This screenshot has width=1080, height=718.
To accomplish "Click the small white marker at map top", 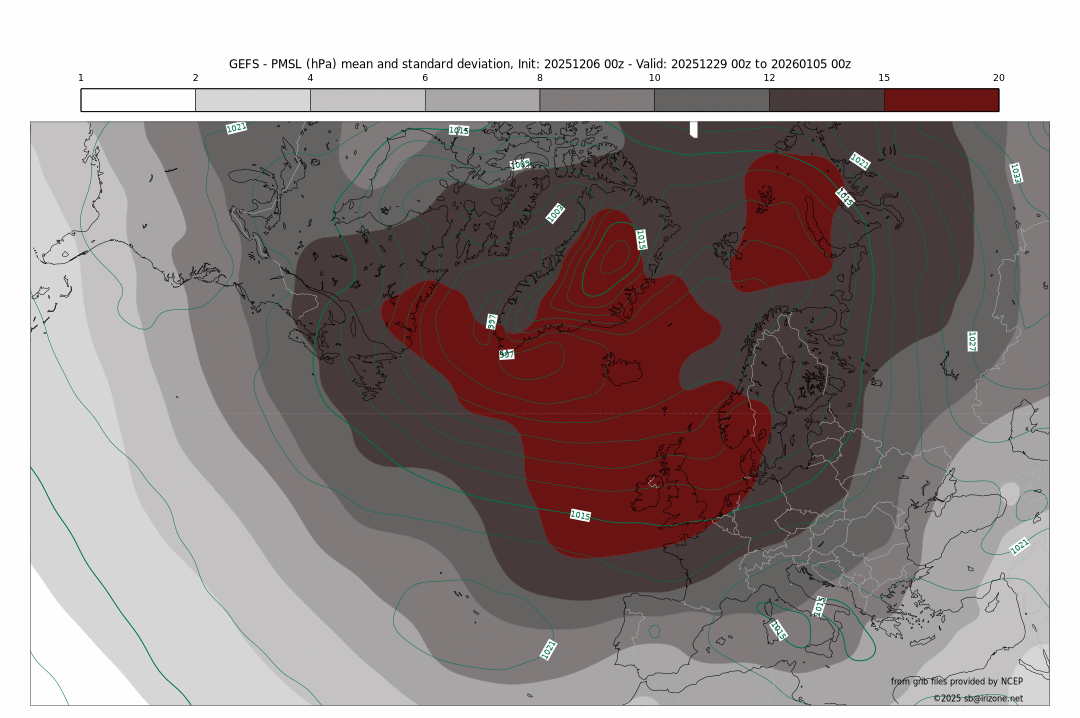I will tap(694, 130).
